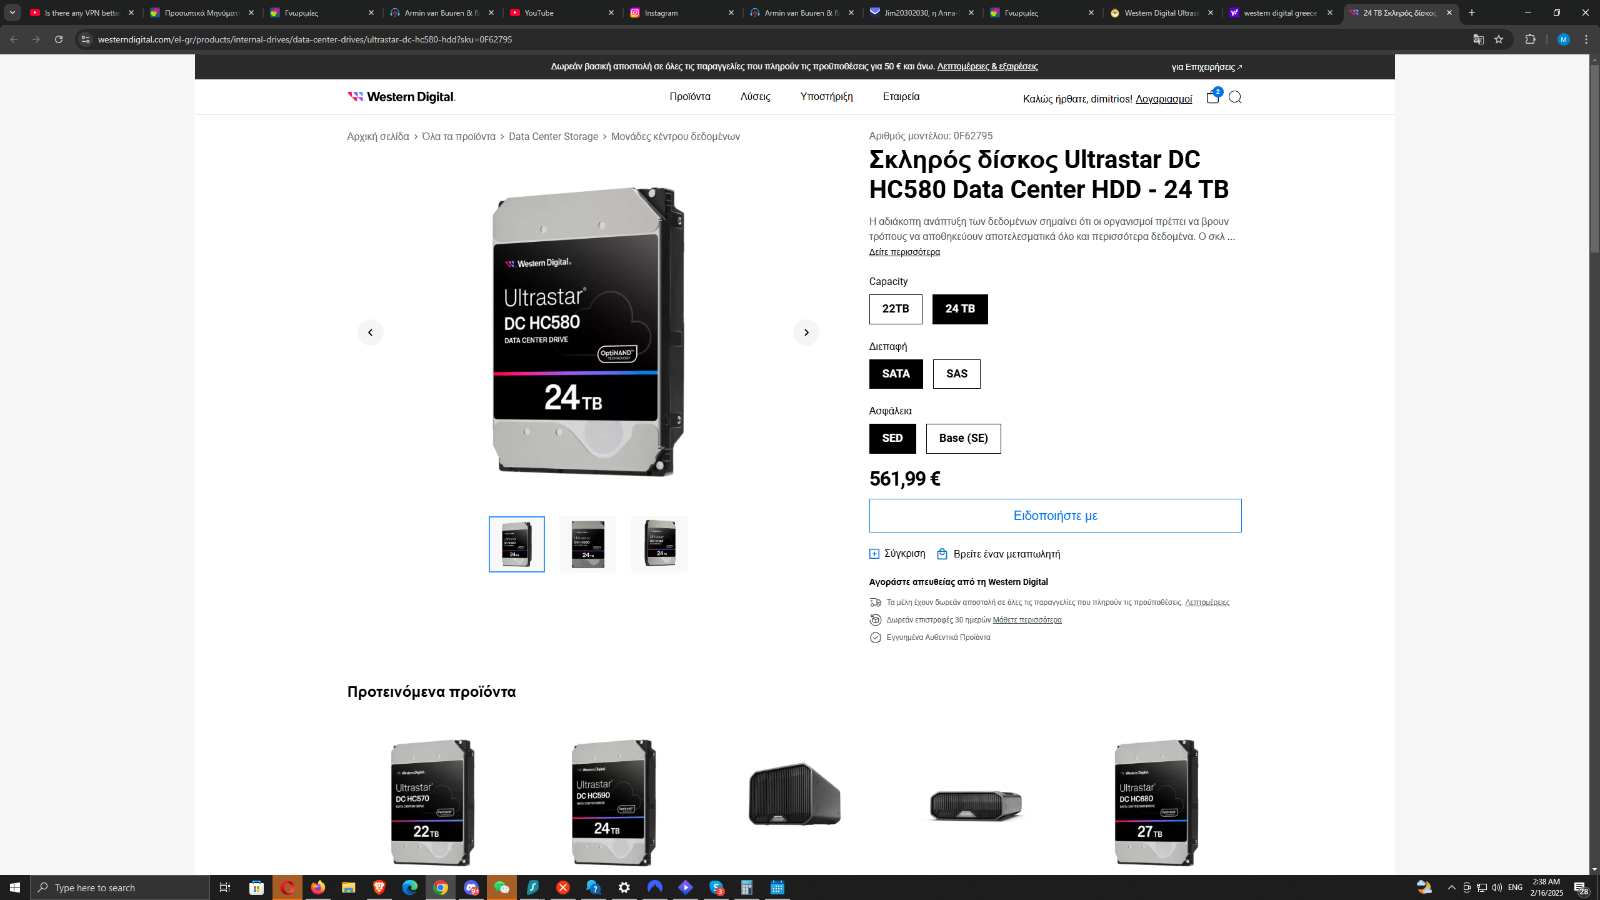The width and height of the screenshot is (1600, 900).
Task: Click the translate page icon in address bar
Action: [1478, 39]
